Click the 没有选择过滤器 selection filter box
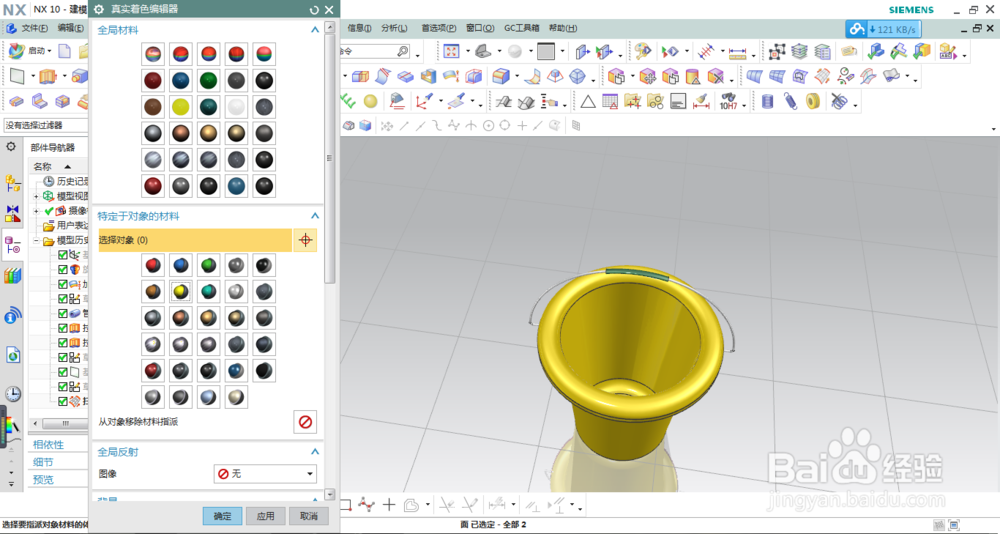This screenshot has width=1000, height=534. (45, 125)
